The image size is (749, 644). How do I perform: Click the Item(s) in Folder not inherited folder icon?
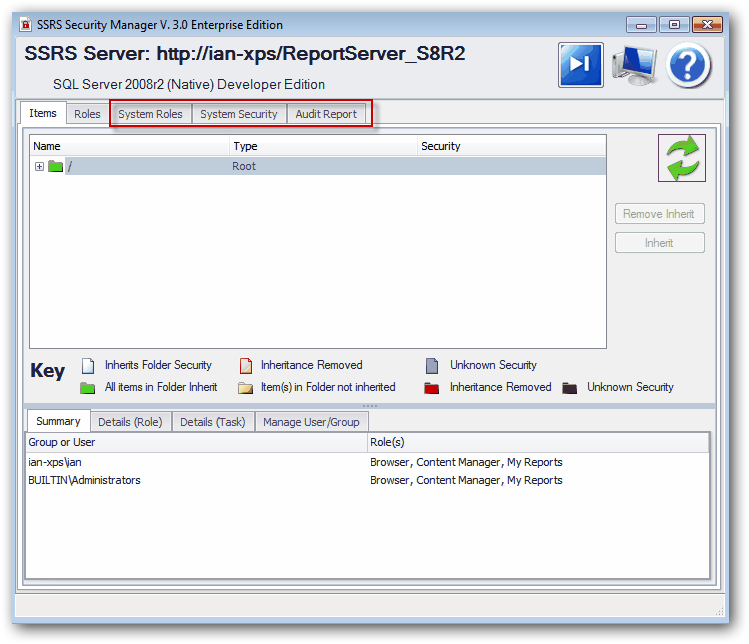pyautogui.click(x=246, y=387)
